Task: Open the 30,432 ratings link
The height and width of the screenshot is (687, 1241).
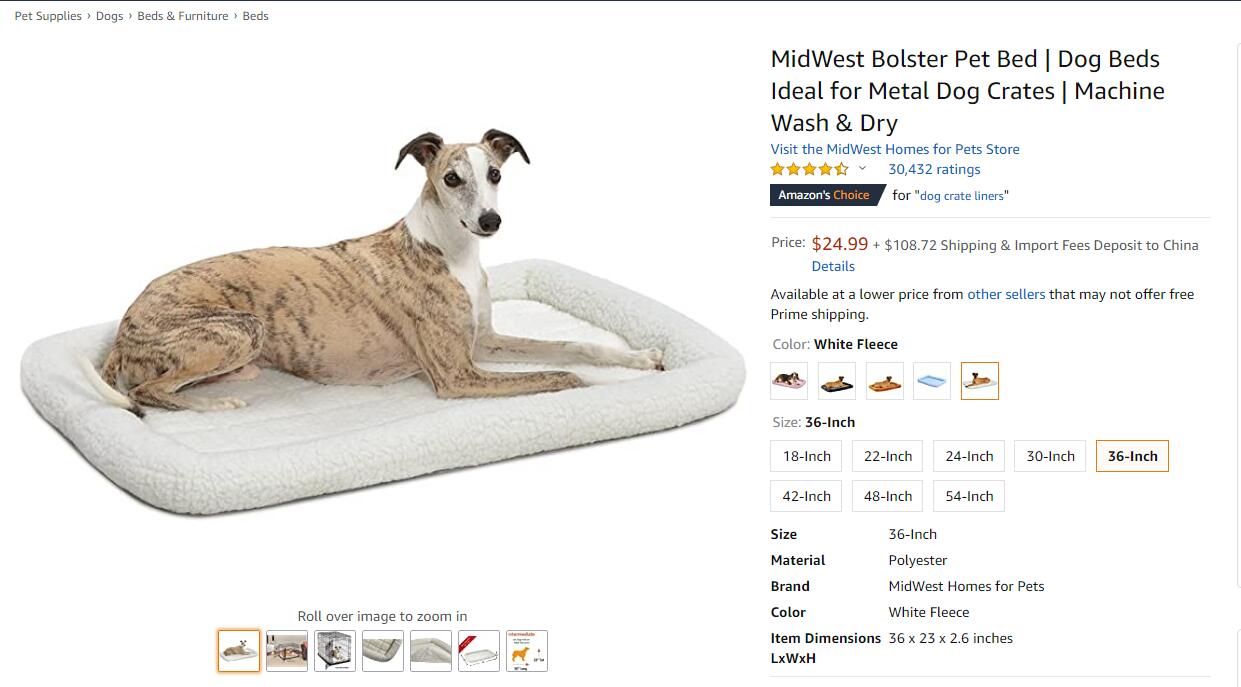Action: tap(934, 169)
